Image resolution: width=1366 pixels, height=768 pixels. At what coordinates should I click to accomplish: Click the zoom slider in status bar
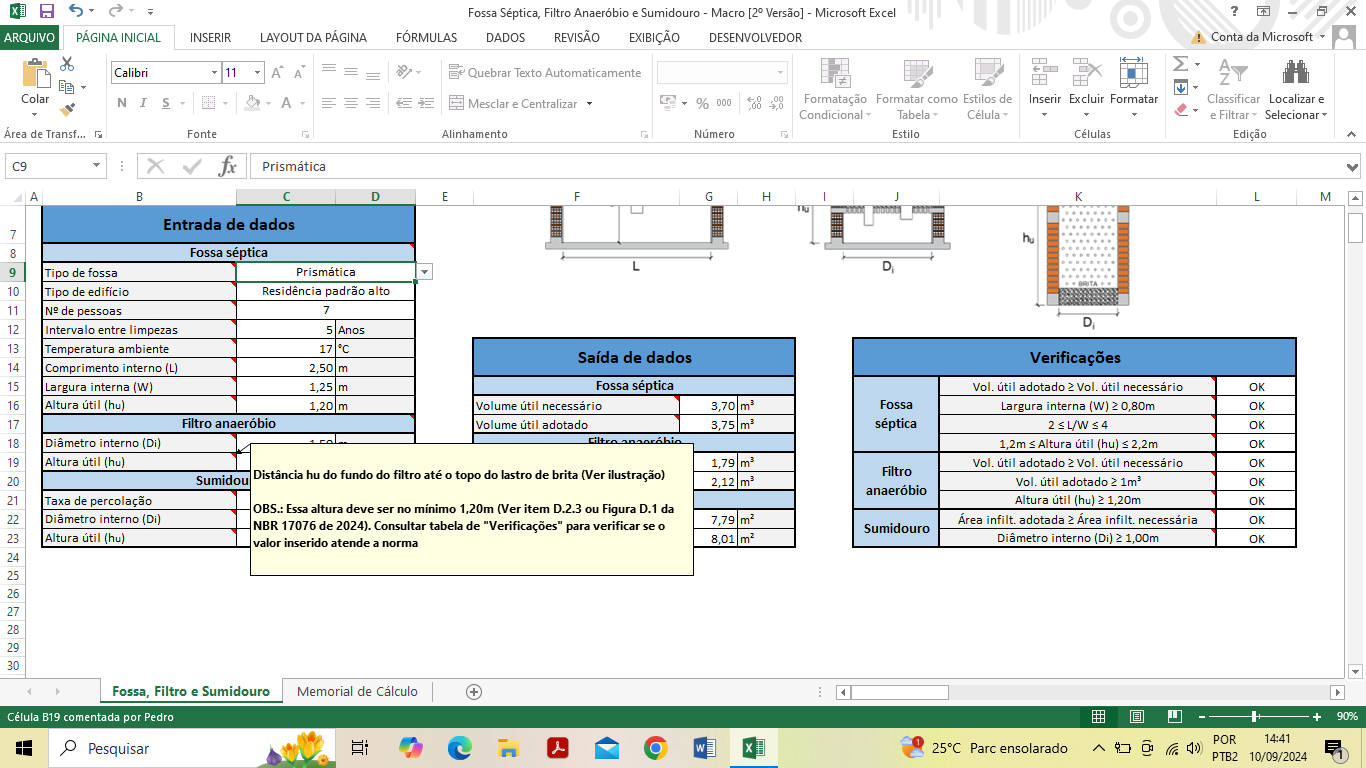[1254, 716]
